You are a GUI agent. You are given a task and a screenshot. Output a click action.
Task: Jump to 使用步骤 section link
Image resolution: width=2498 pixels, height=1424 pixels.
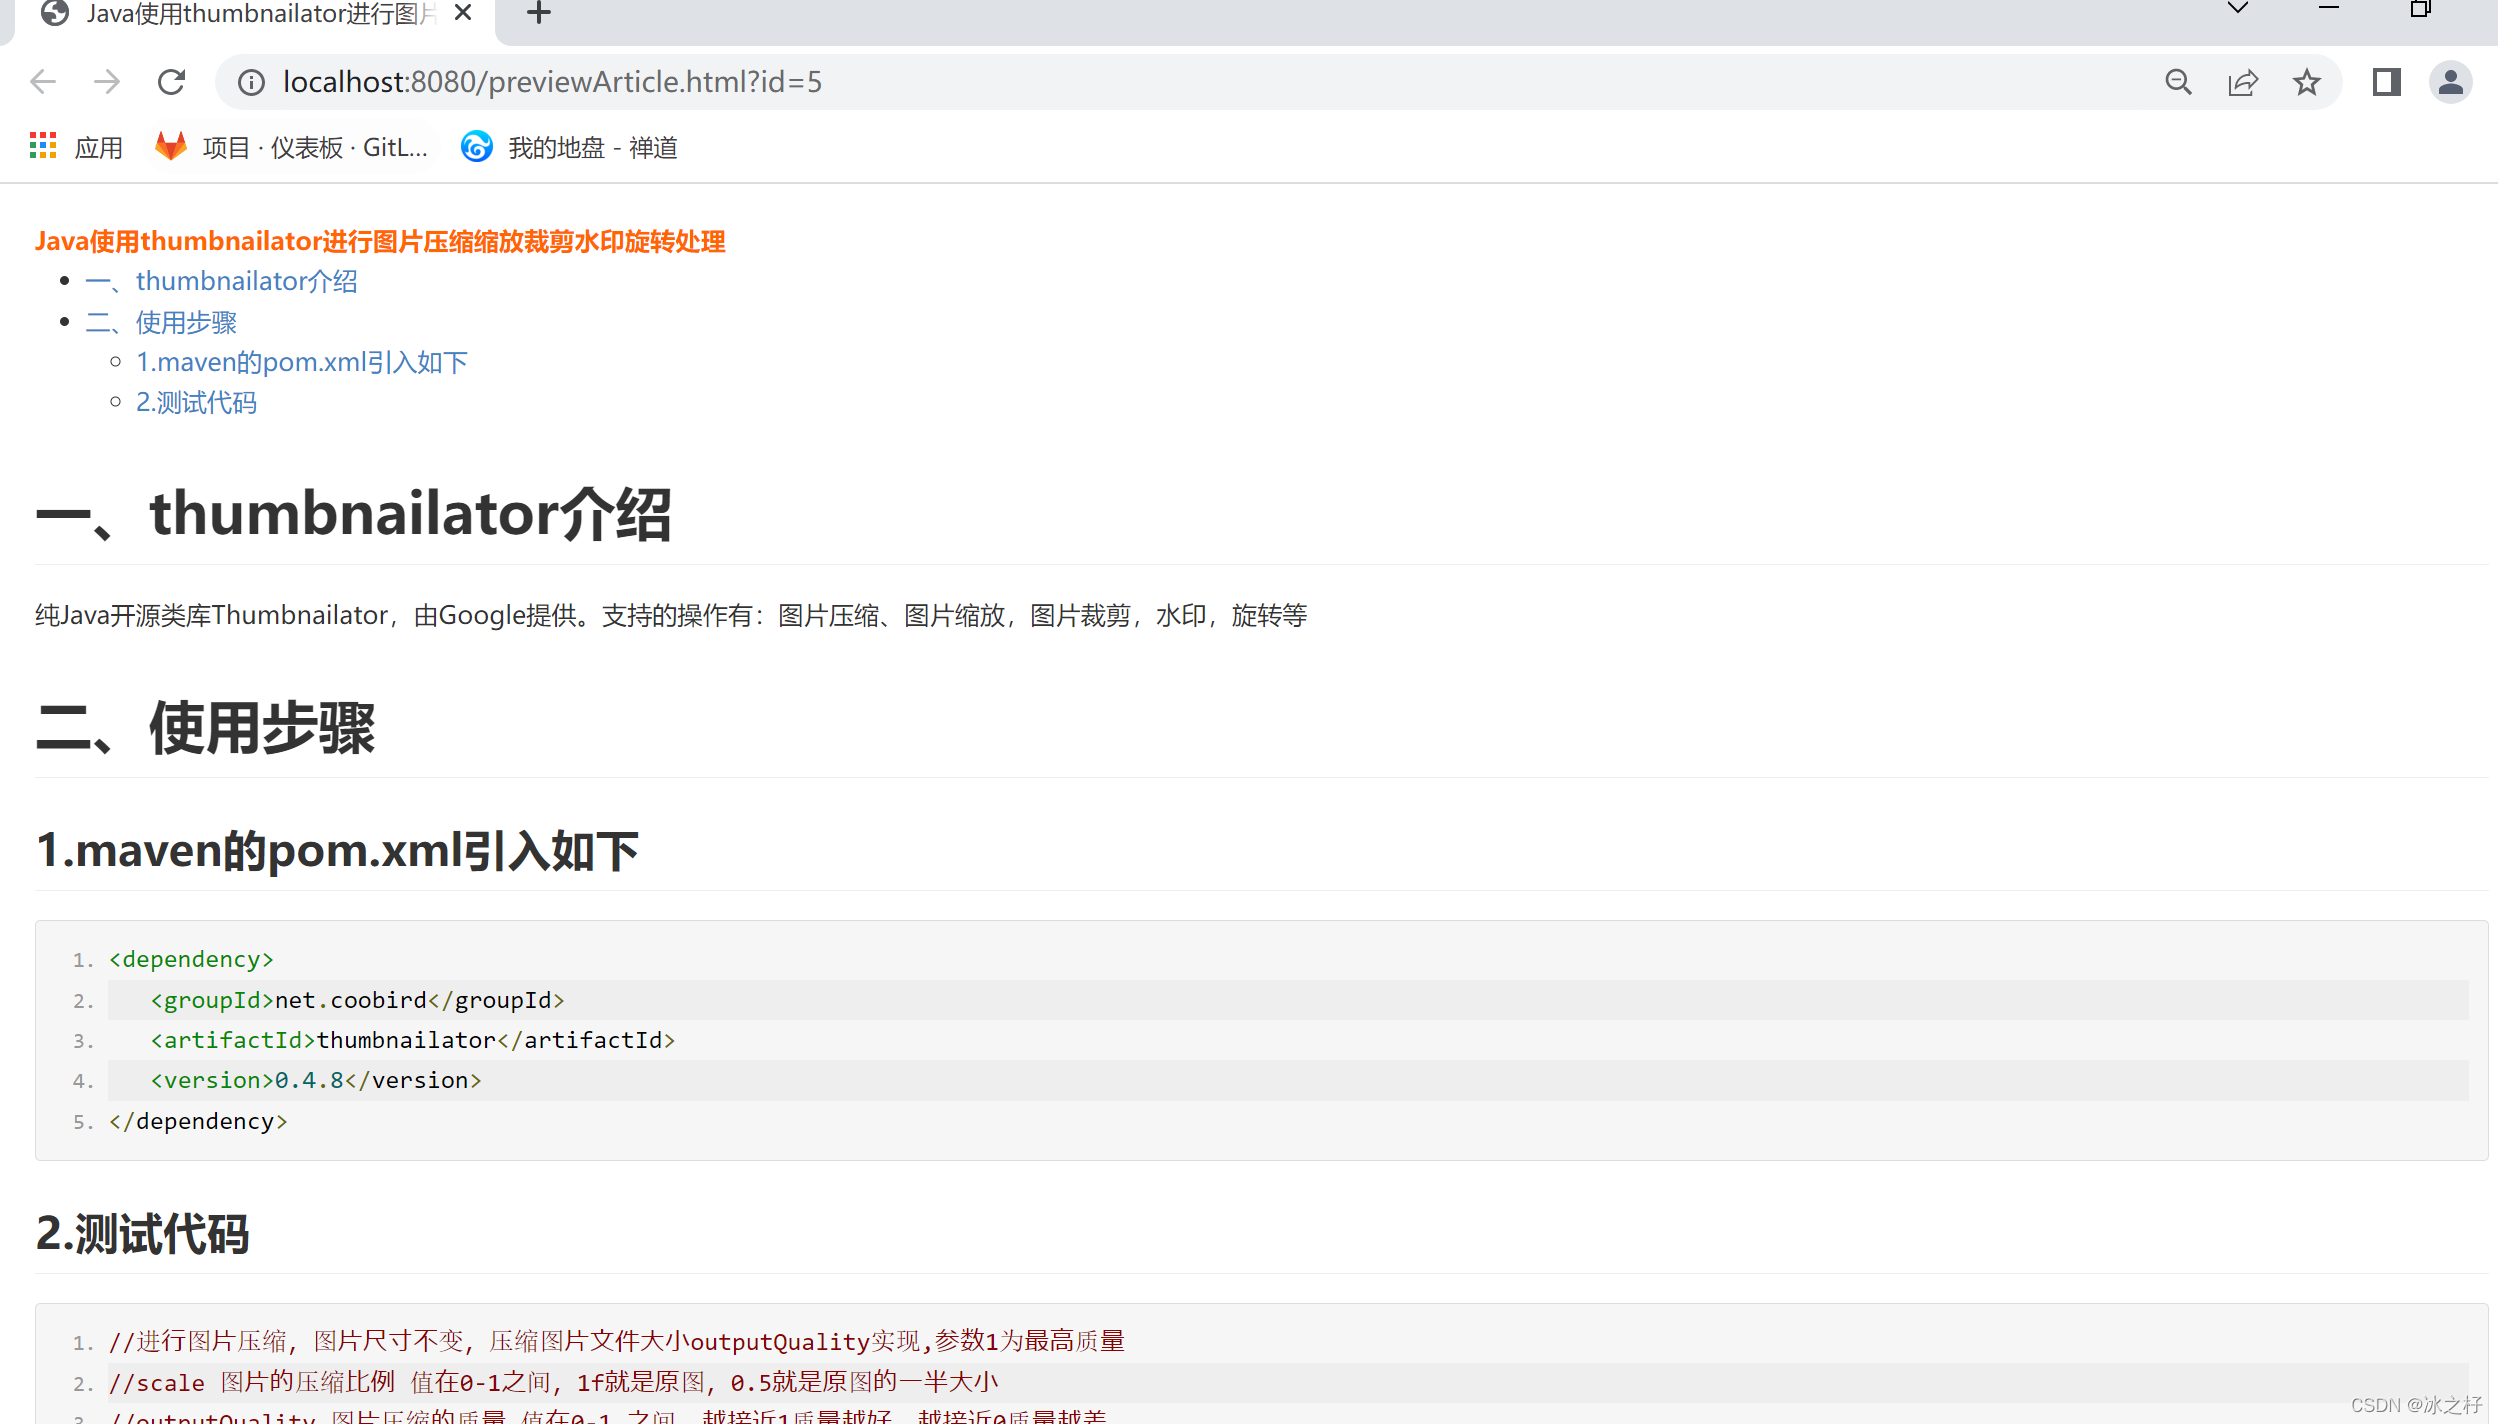click(162, 322)
